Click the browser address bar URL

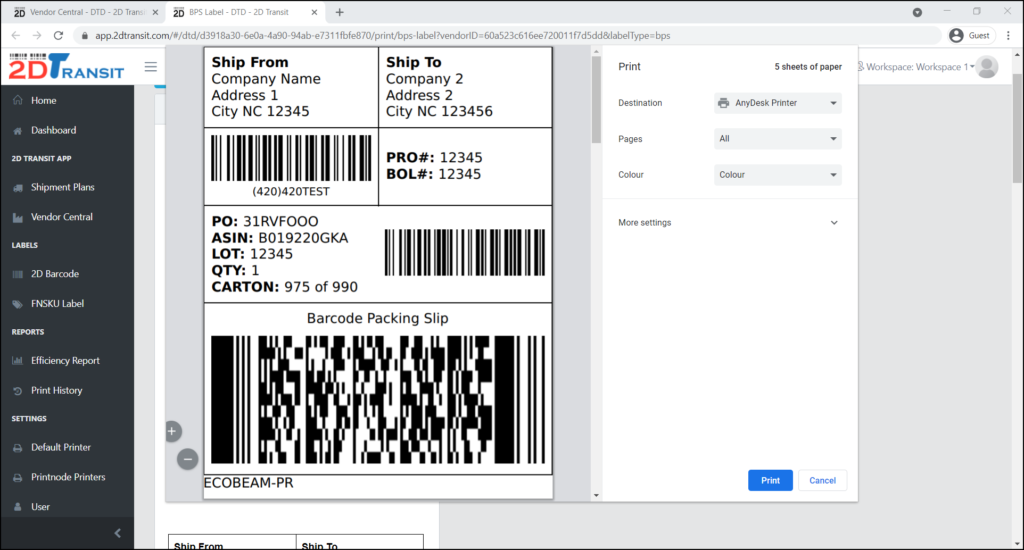[x=383, y=36]
